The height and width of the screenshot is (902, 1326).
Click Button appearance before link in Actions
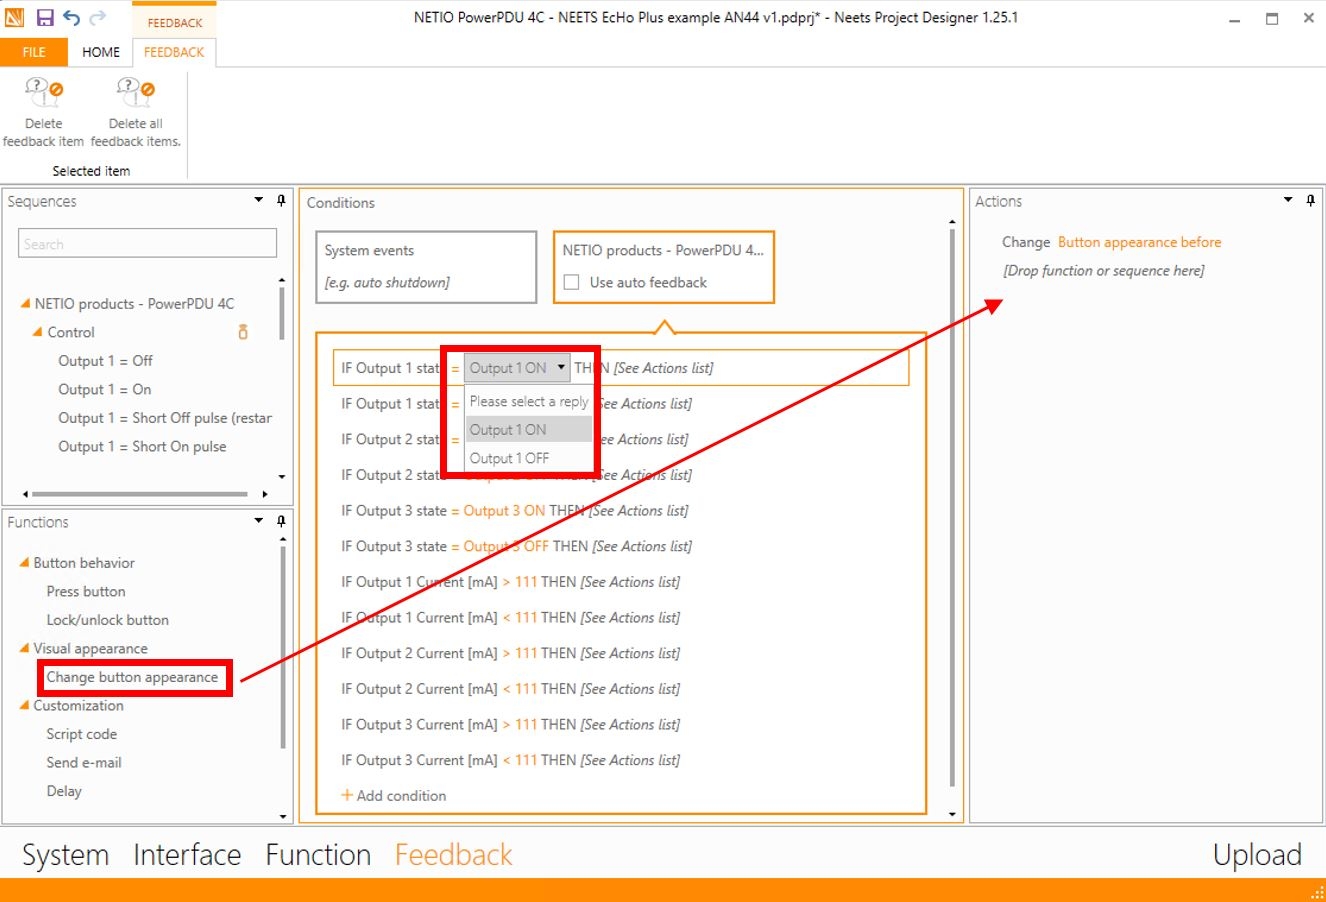1139,242
